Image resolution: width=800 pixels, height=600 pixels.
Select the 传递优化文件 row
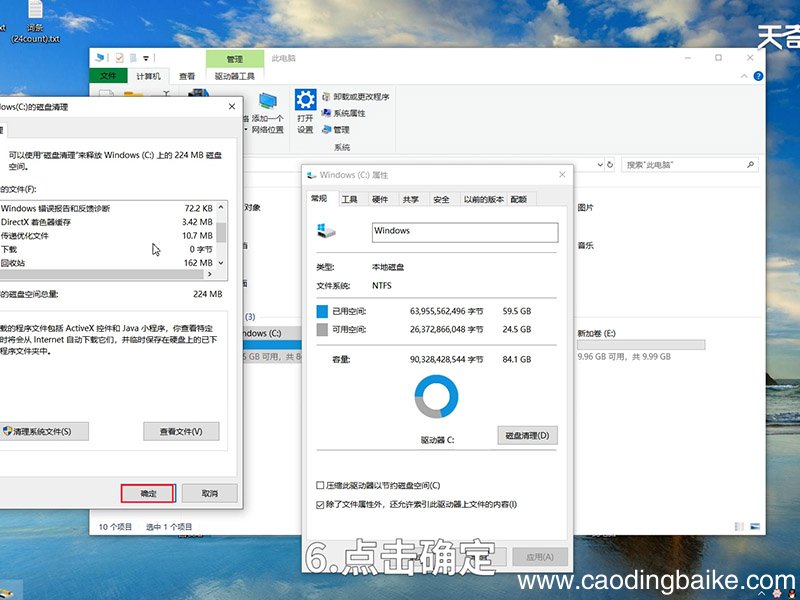pos(107,236)
